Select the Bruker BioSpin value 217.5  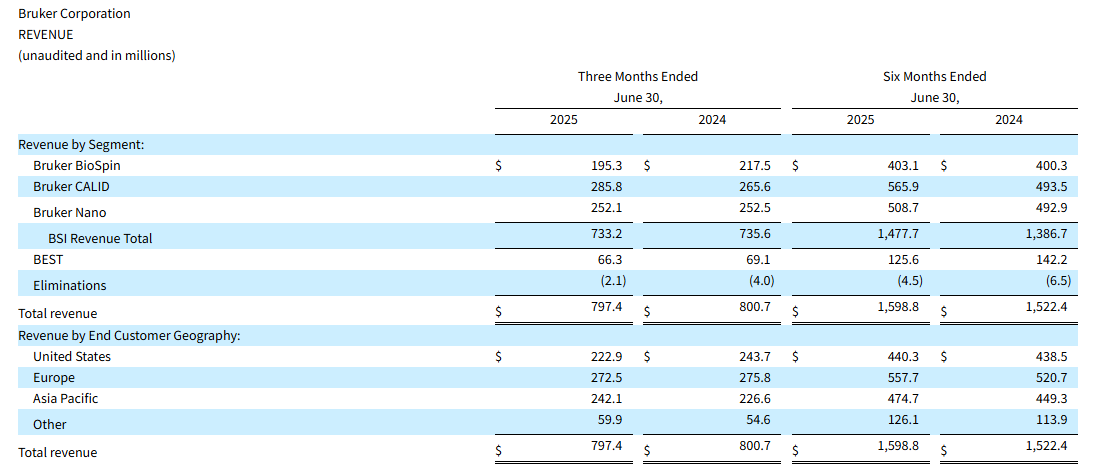[756, 166]
